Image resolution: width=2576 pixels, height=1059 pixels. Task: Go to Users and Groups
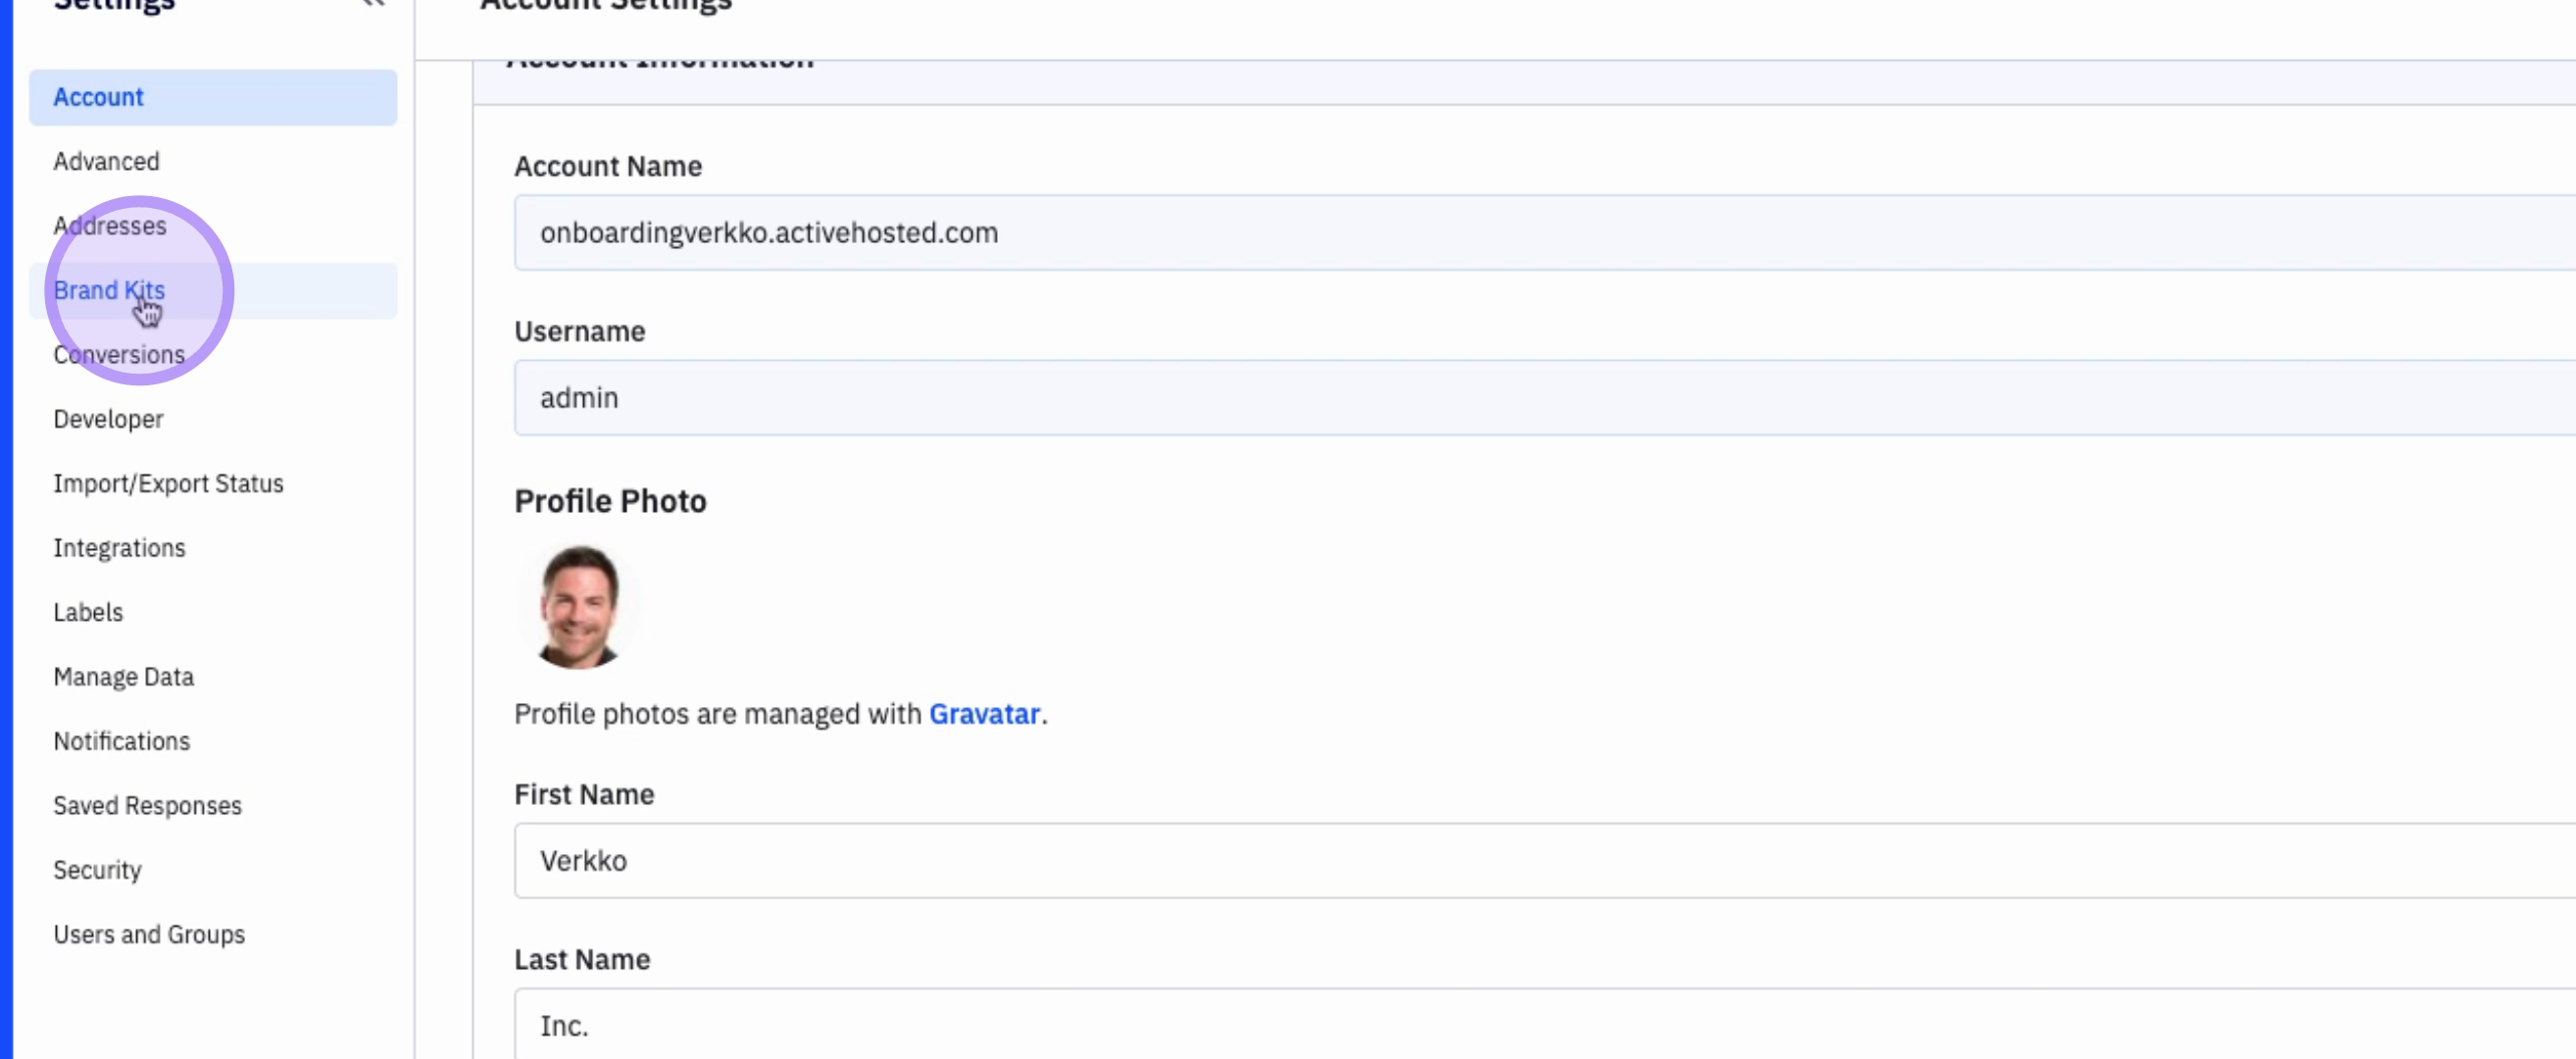point(149,934)
